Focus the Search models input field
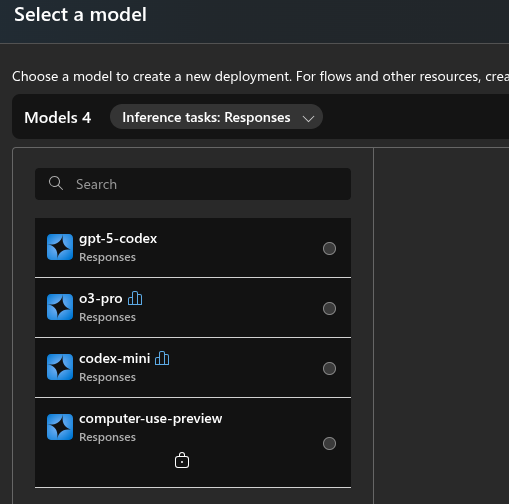This screenshot has height=504, width=509. [x=193, y=184]
